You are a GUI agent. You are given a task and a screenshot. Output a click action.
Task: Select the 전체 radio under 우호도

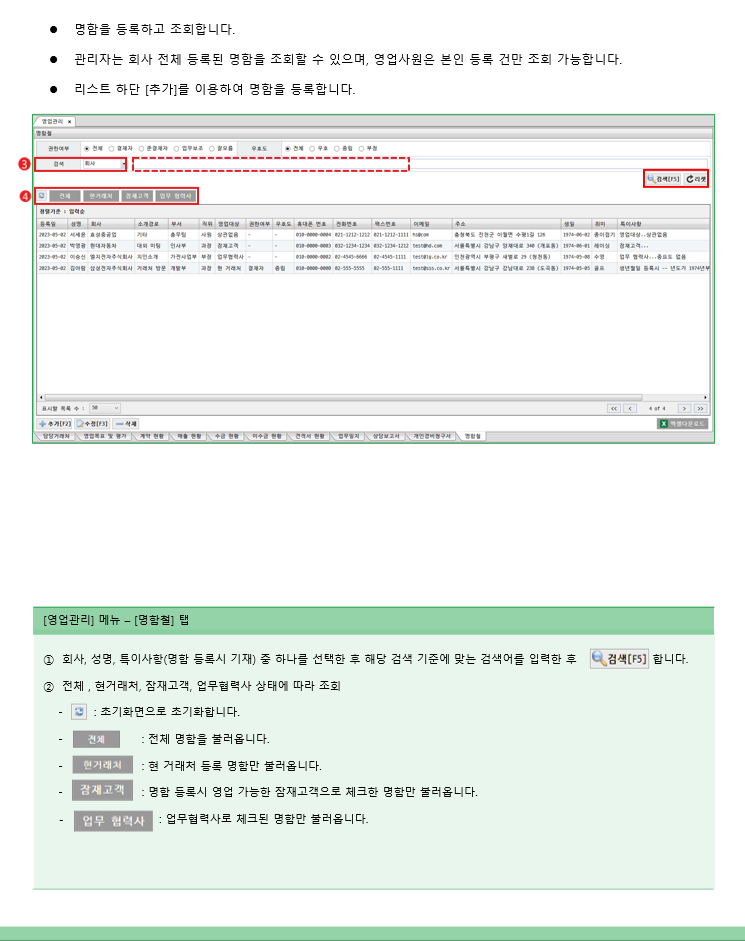(288, 148)
